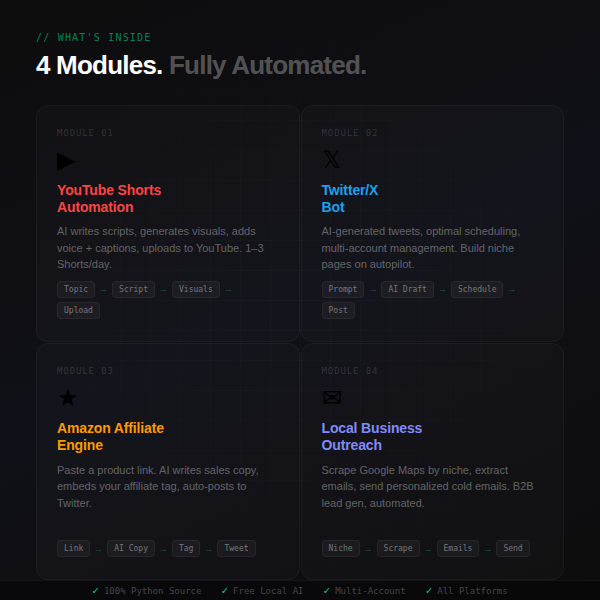Click the Upload step chip
This screenshot has height=600, width=600.
(78, 310)
